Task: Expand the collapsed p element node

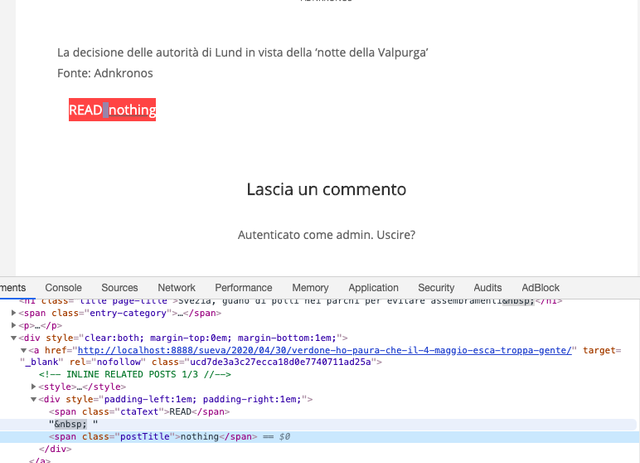Action: coord(13,325)
